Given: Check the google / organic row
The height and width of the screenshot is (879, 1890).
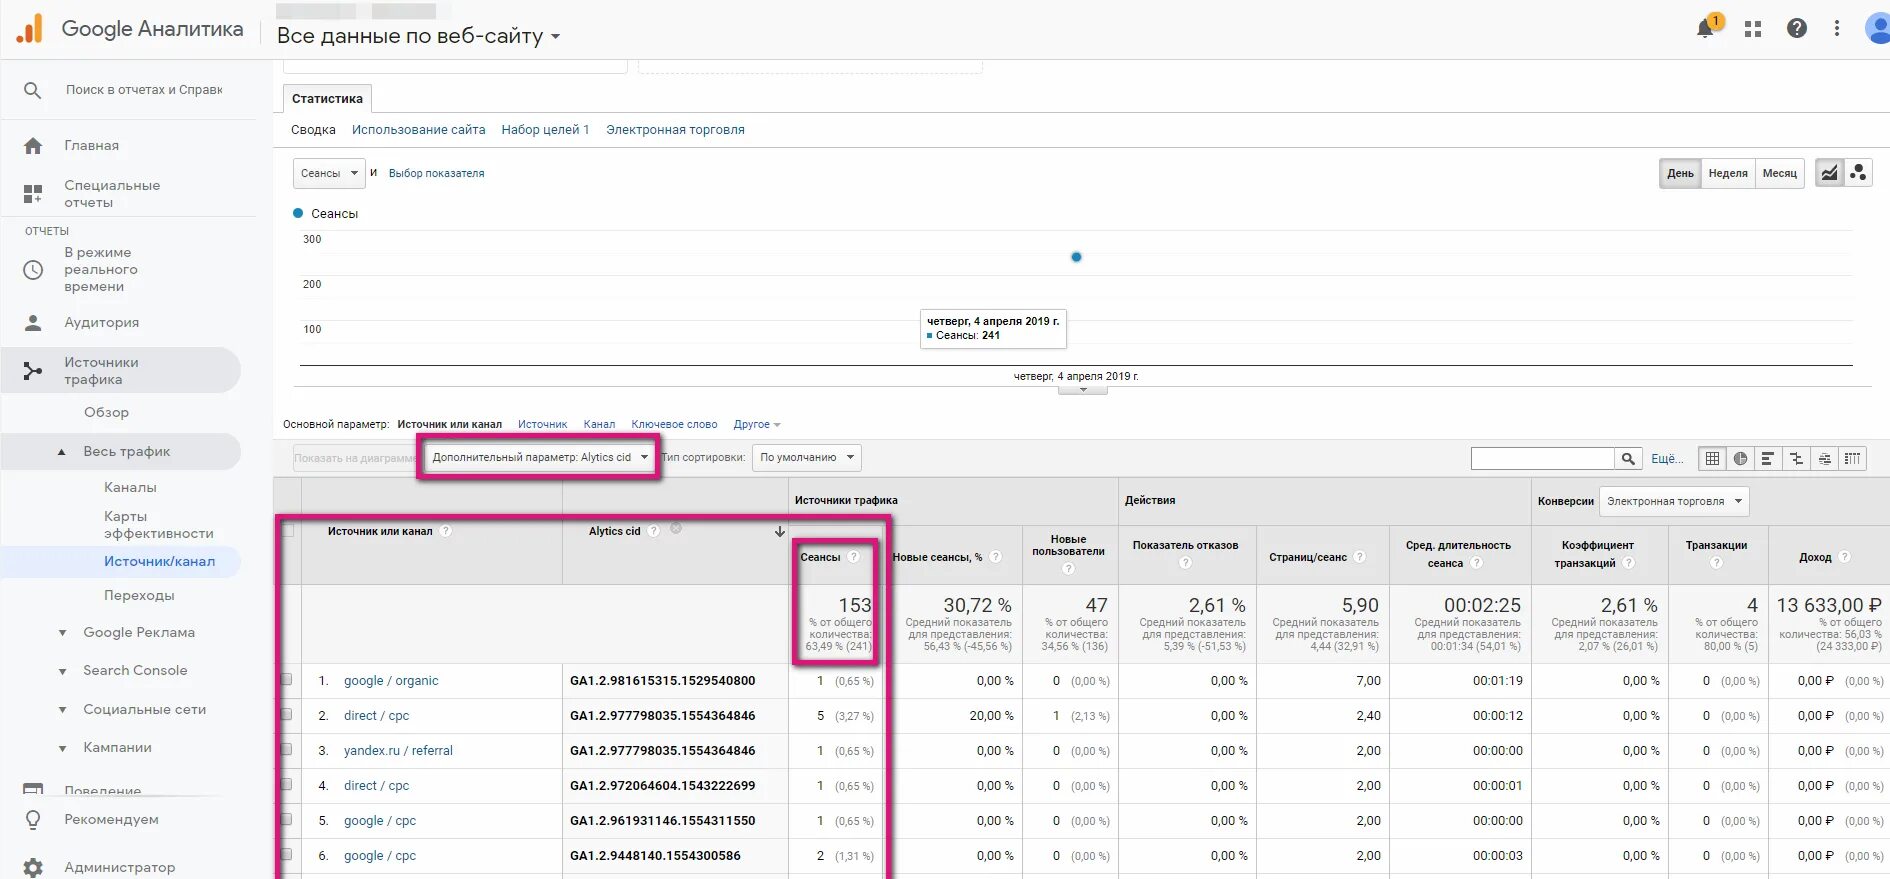Looking at the screenshot, I should click(x=287, y=680).
